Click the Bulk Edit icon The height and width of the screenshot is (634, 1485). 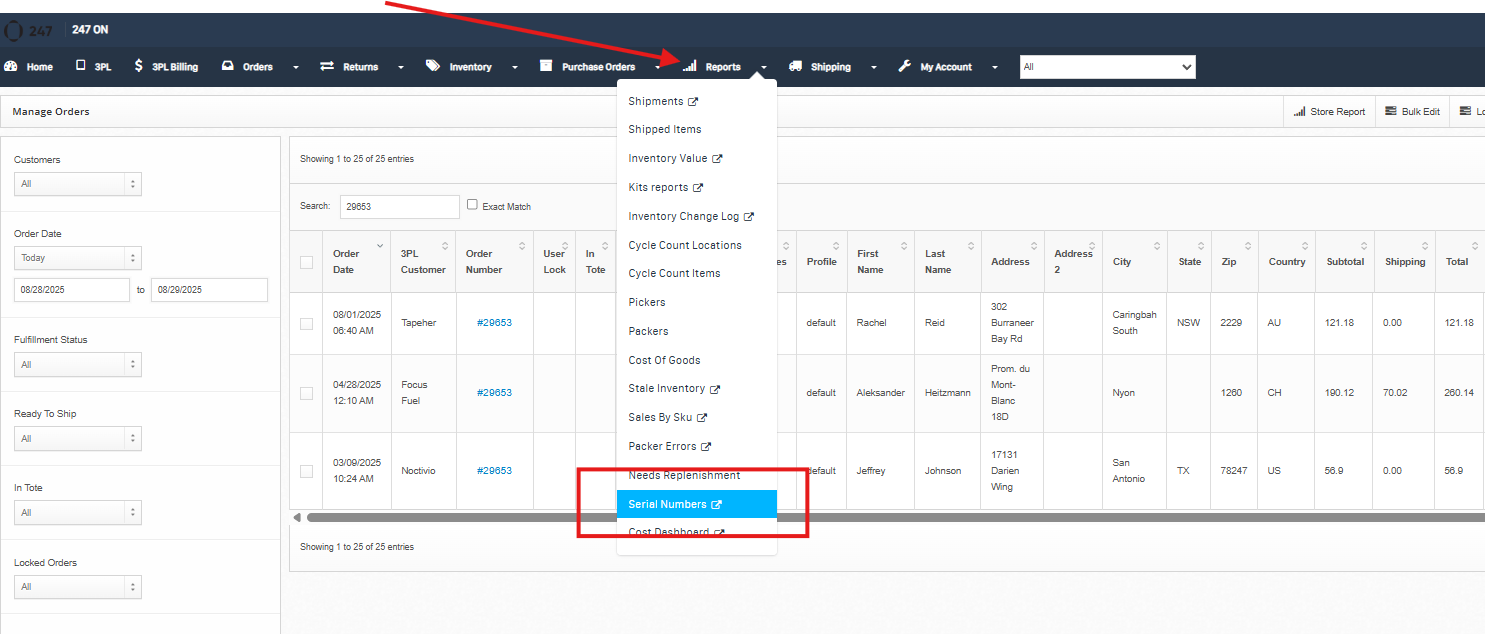pos(1390,111)
